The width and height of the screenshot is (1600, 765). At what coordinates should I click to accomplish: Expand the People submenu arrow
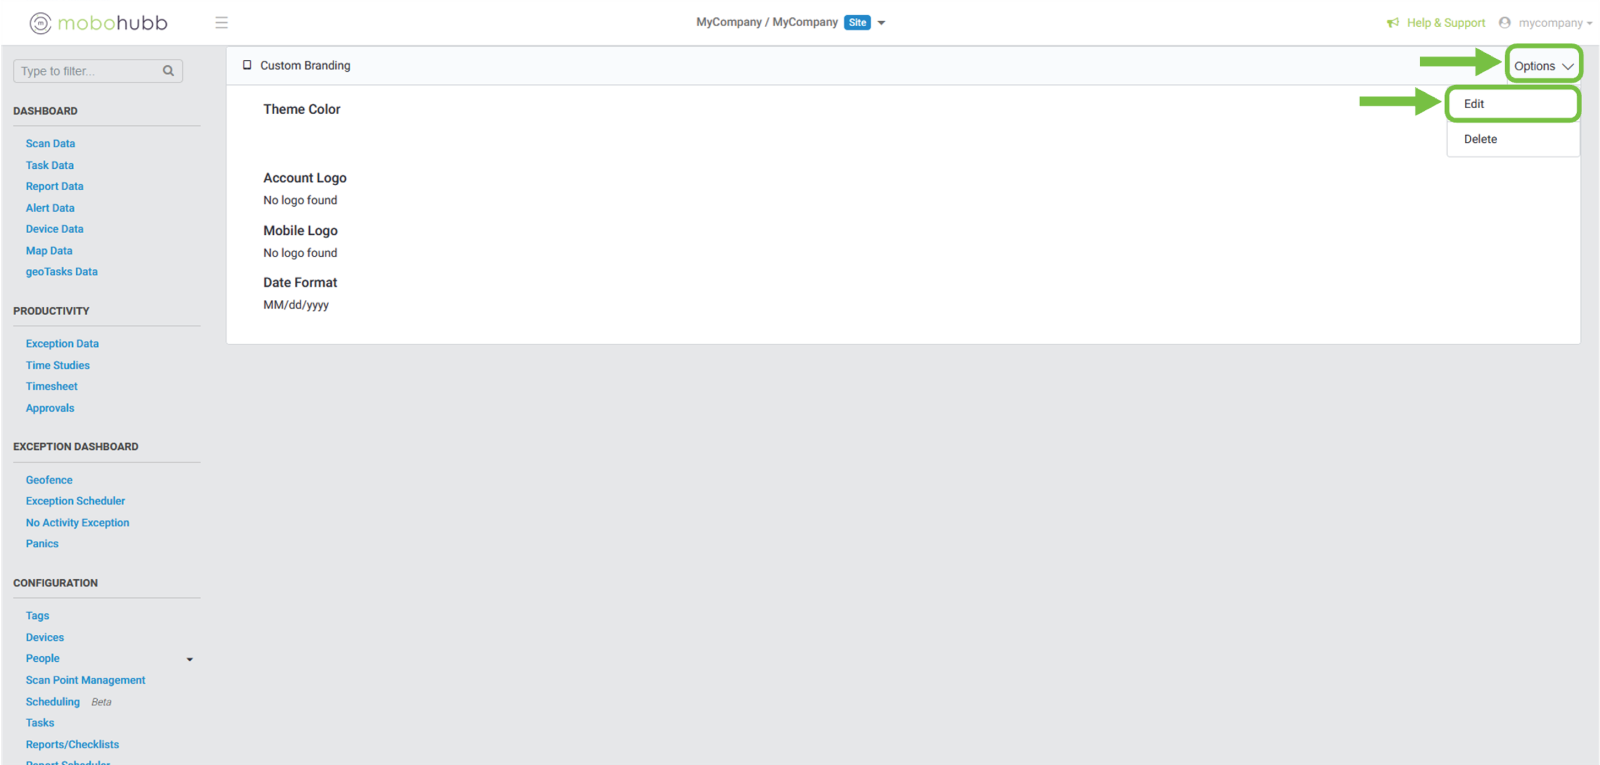(x=190, y=659)
